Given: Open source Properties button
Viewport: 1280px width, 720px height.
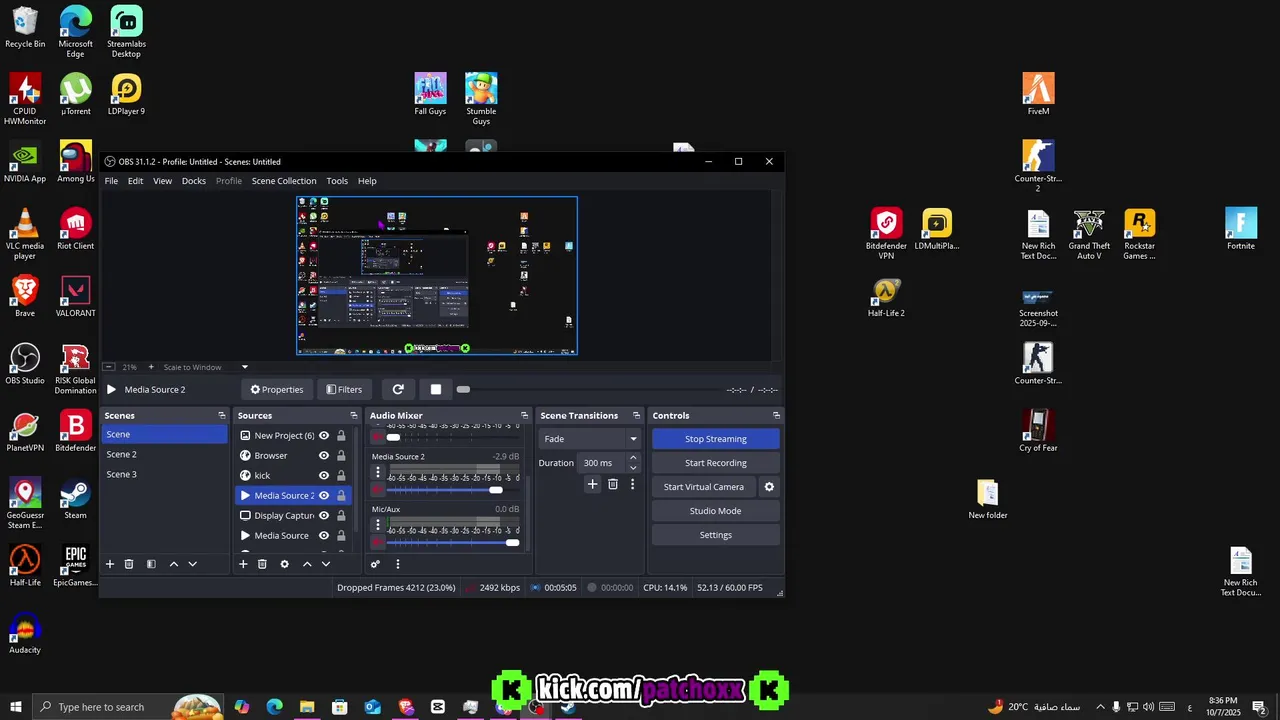Looking at the screenshot, I should point(277,389).
